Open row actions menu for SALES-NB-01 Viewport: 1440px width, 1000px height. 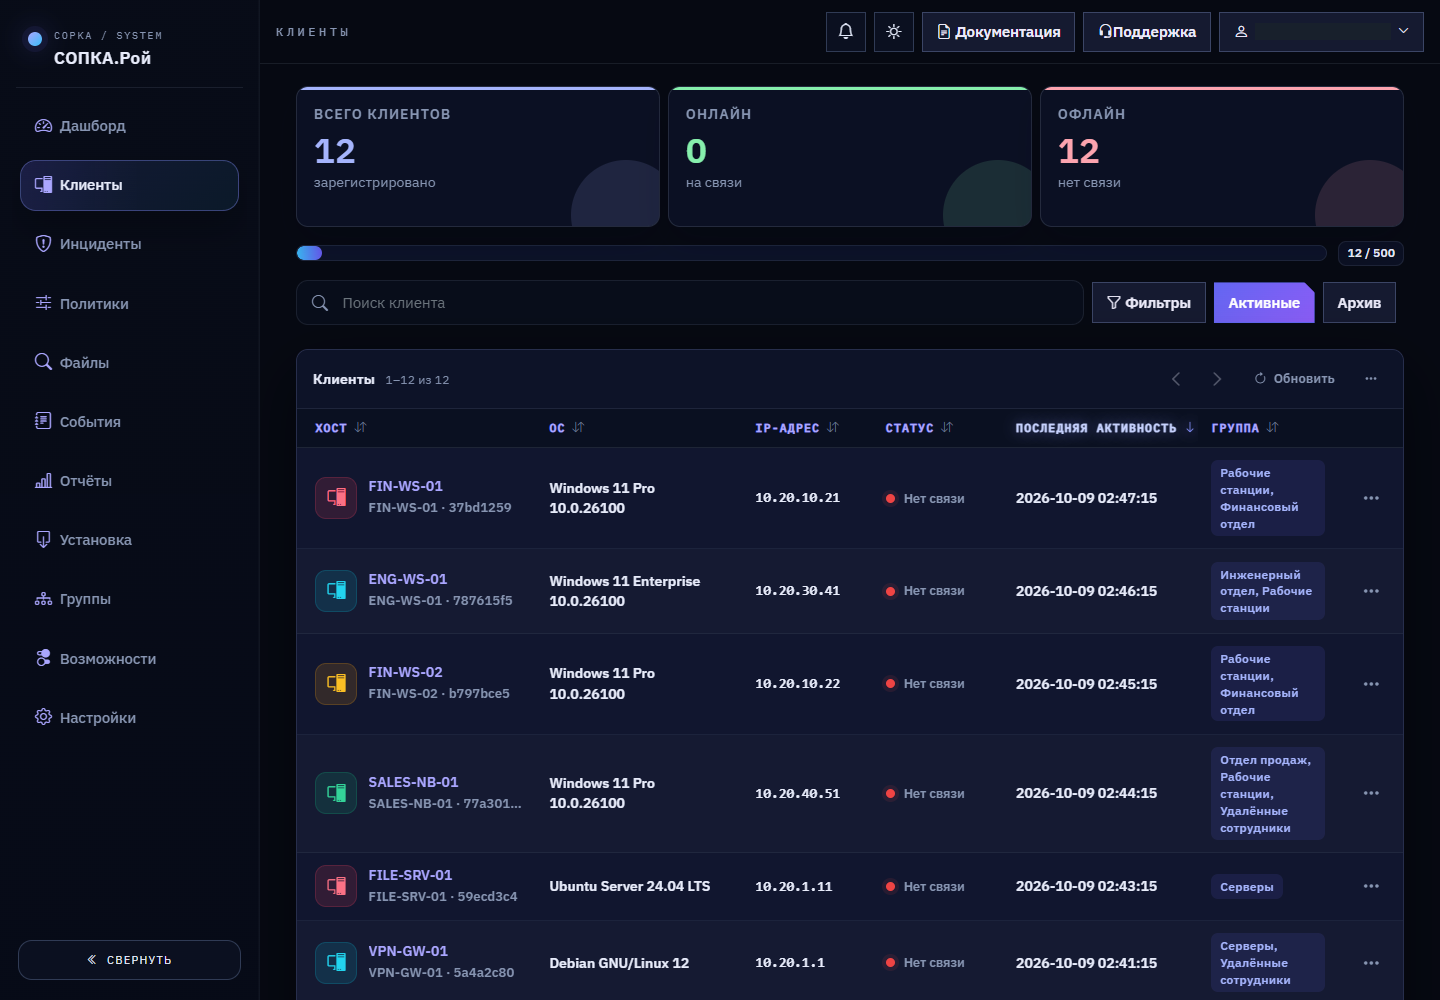[x=1371, y=793]
